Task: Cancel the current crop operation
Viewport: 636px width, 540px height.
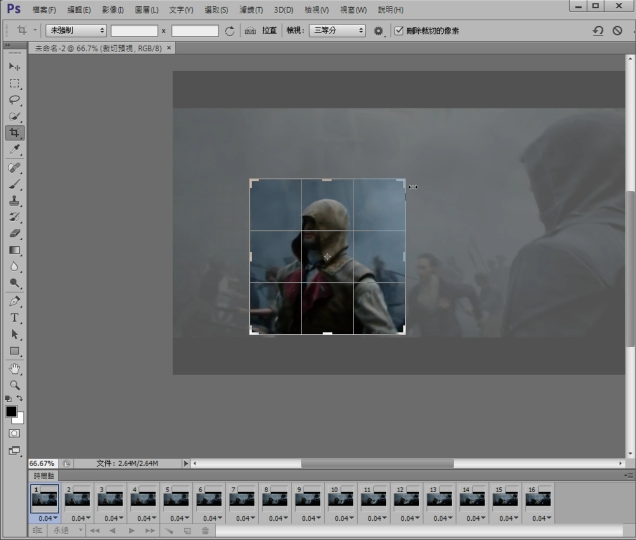Action: point(617,31)
